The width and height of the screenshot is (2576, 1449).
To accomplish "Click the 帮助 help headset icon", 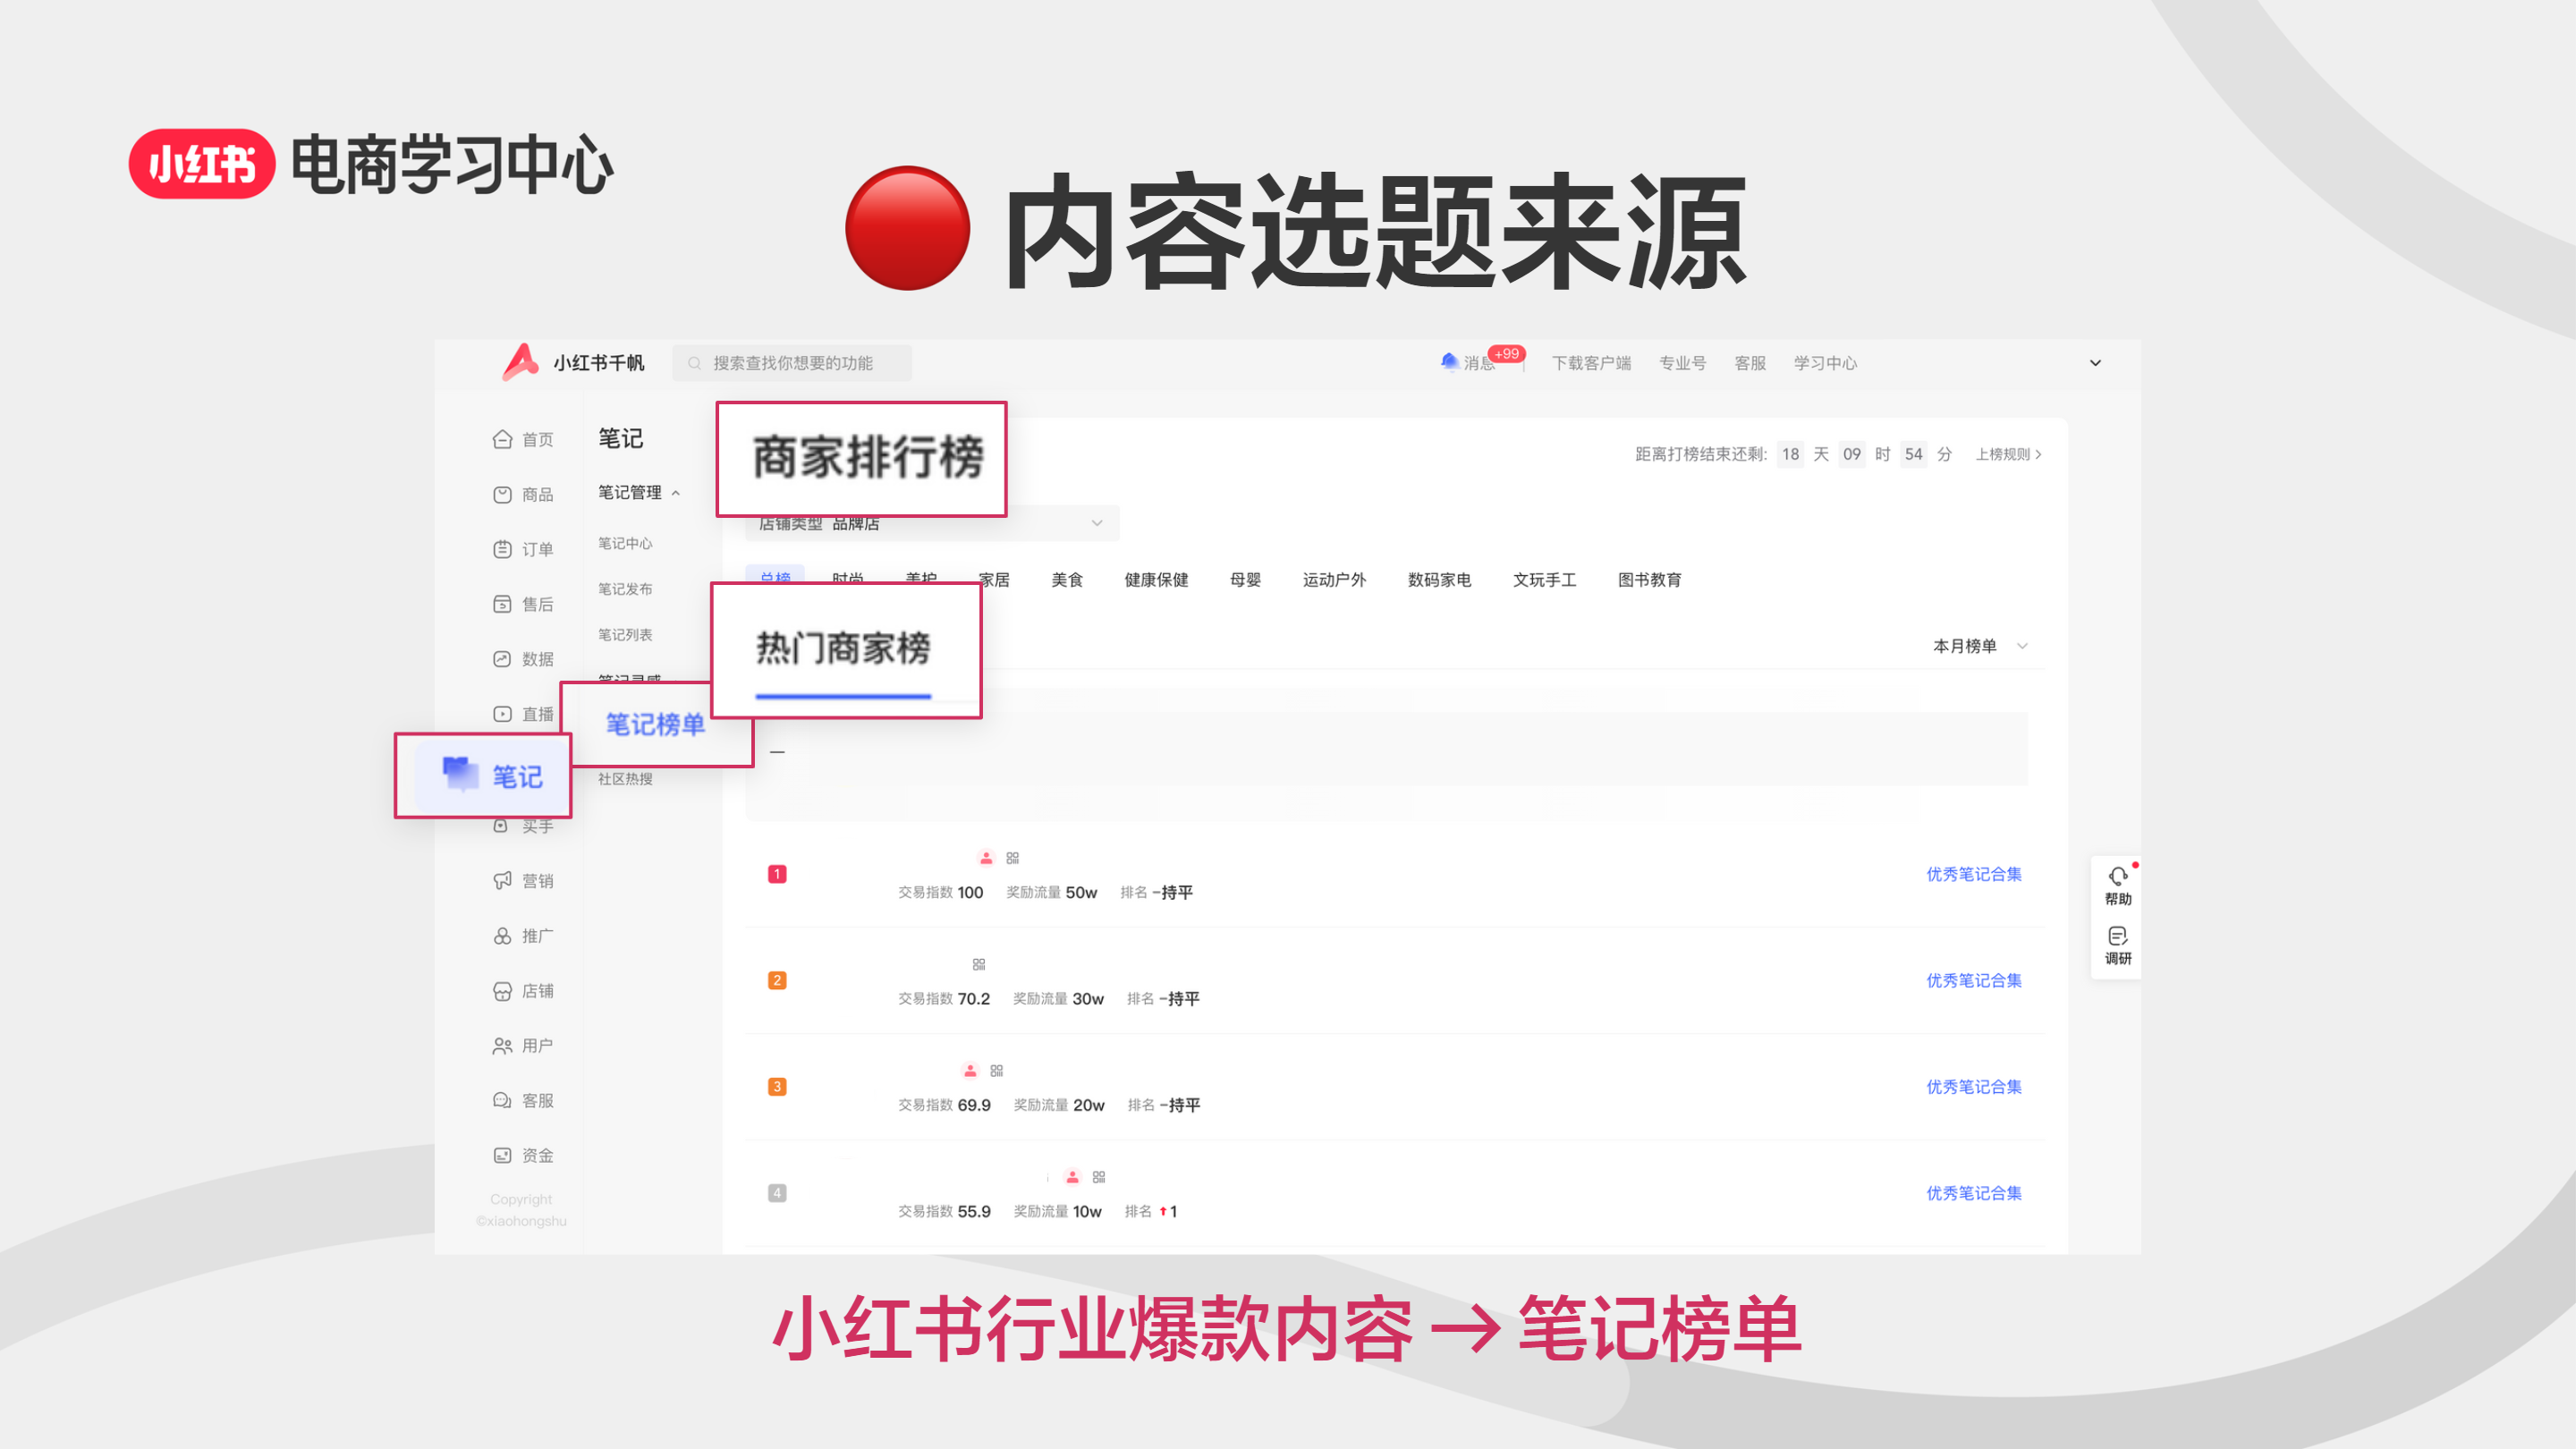I will [2118, 885].
